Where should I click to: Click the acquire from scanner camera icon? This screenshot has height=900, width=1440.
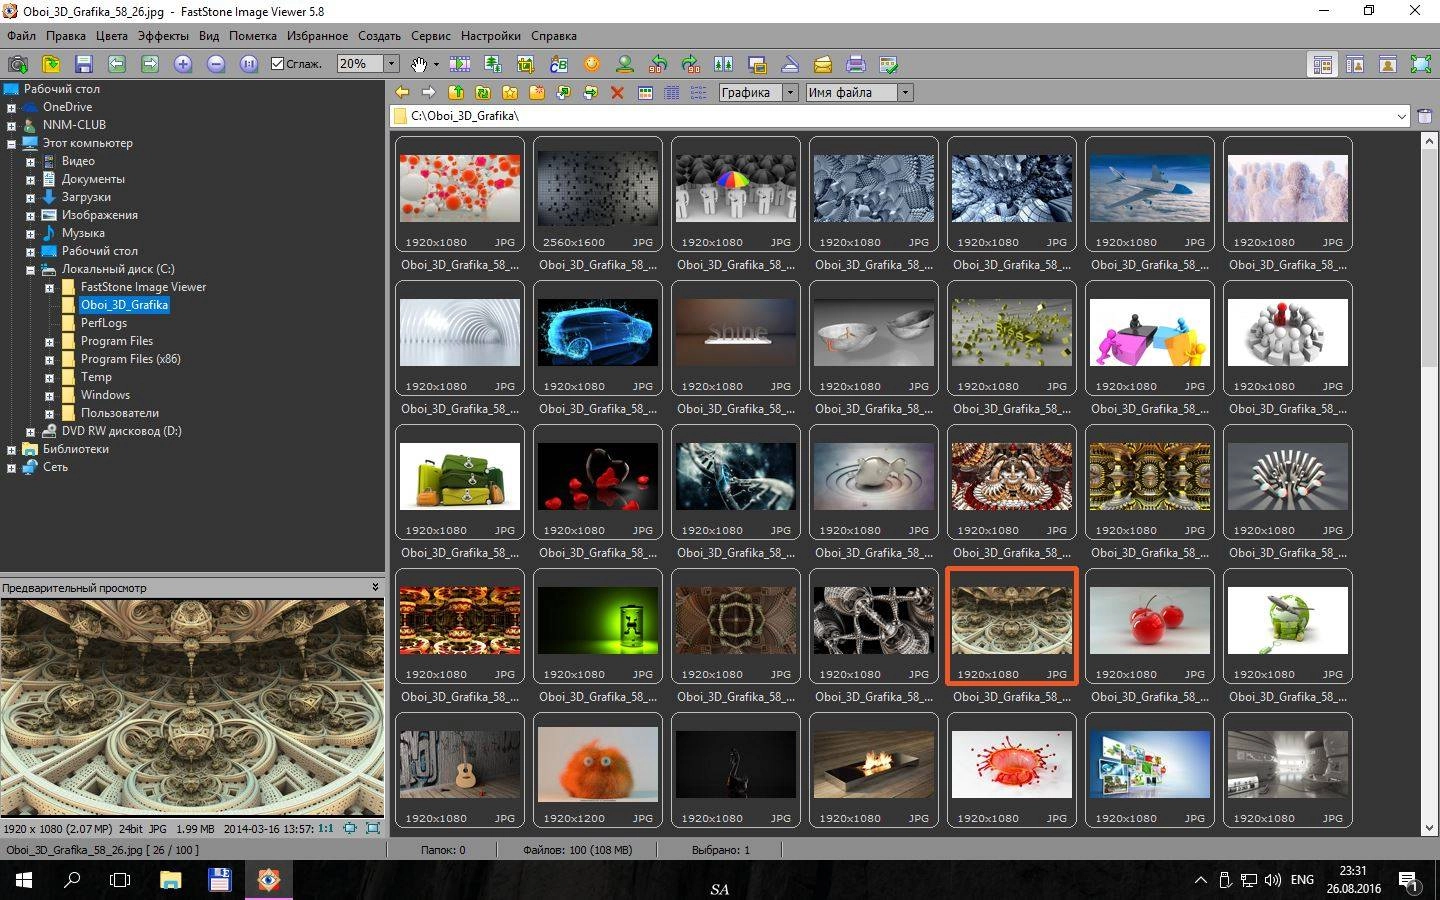pyautogui.click(x=17, y=64)
